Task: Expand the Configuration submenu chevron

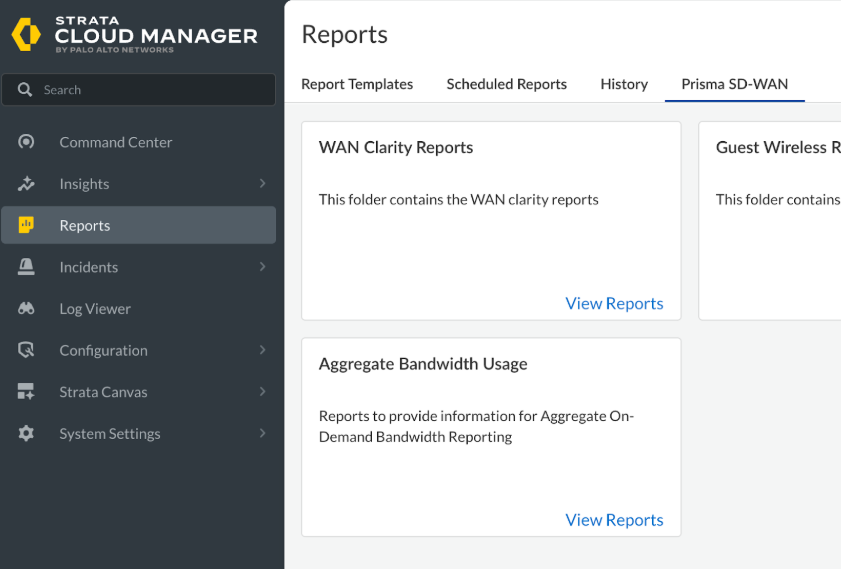Action: [x=262, y=350]
